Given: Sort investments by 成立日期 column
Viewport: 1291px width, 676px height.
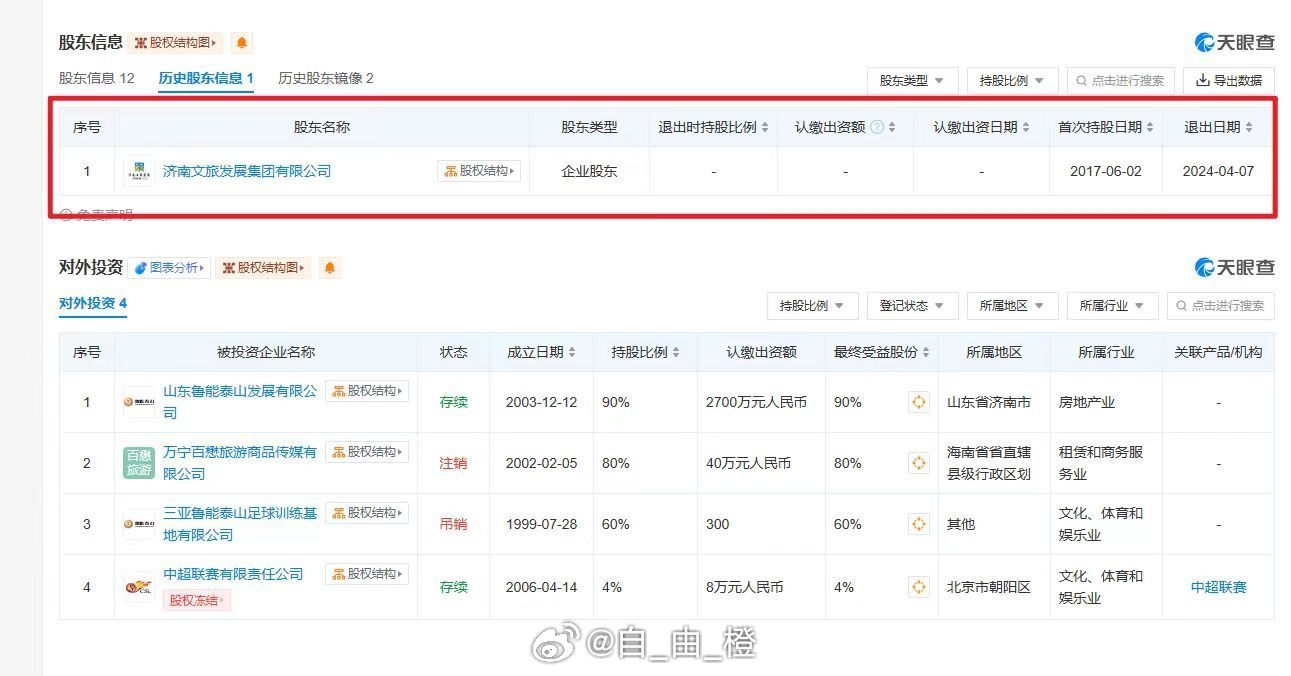Looking at the screenshot, I should pyautogui.click(x=541, y=352).
